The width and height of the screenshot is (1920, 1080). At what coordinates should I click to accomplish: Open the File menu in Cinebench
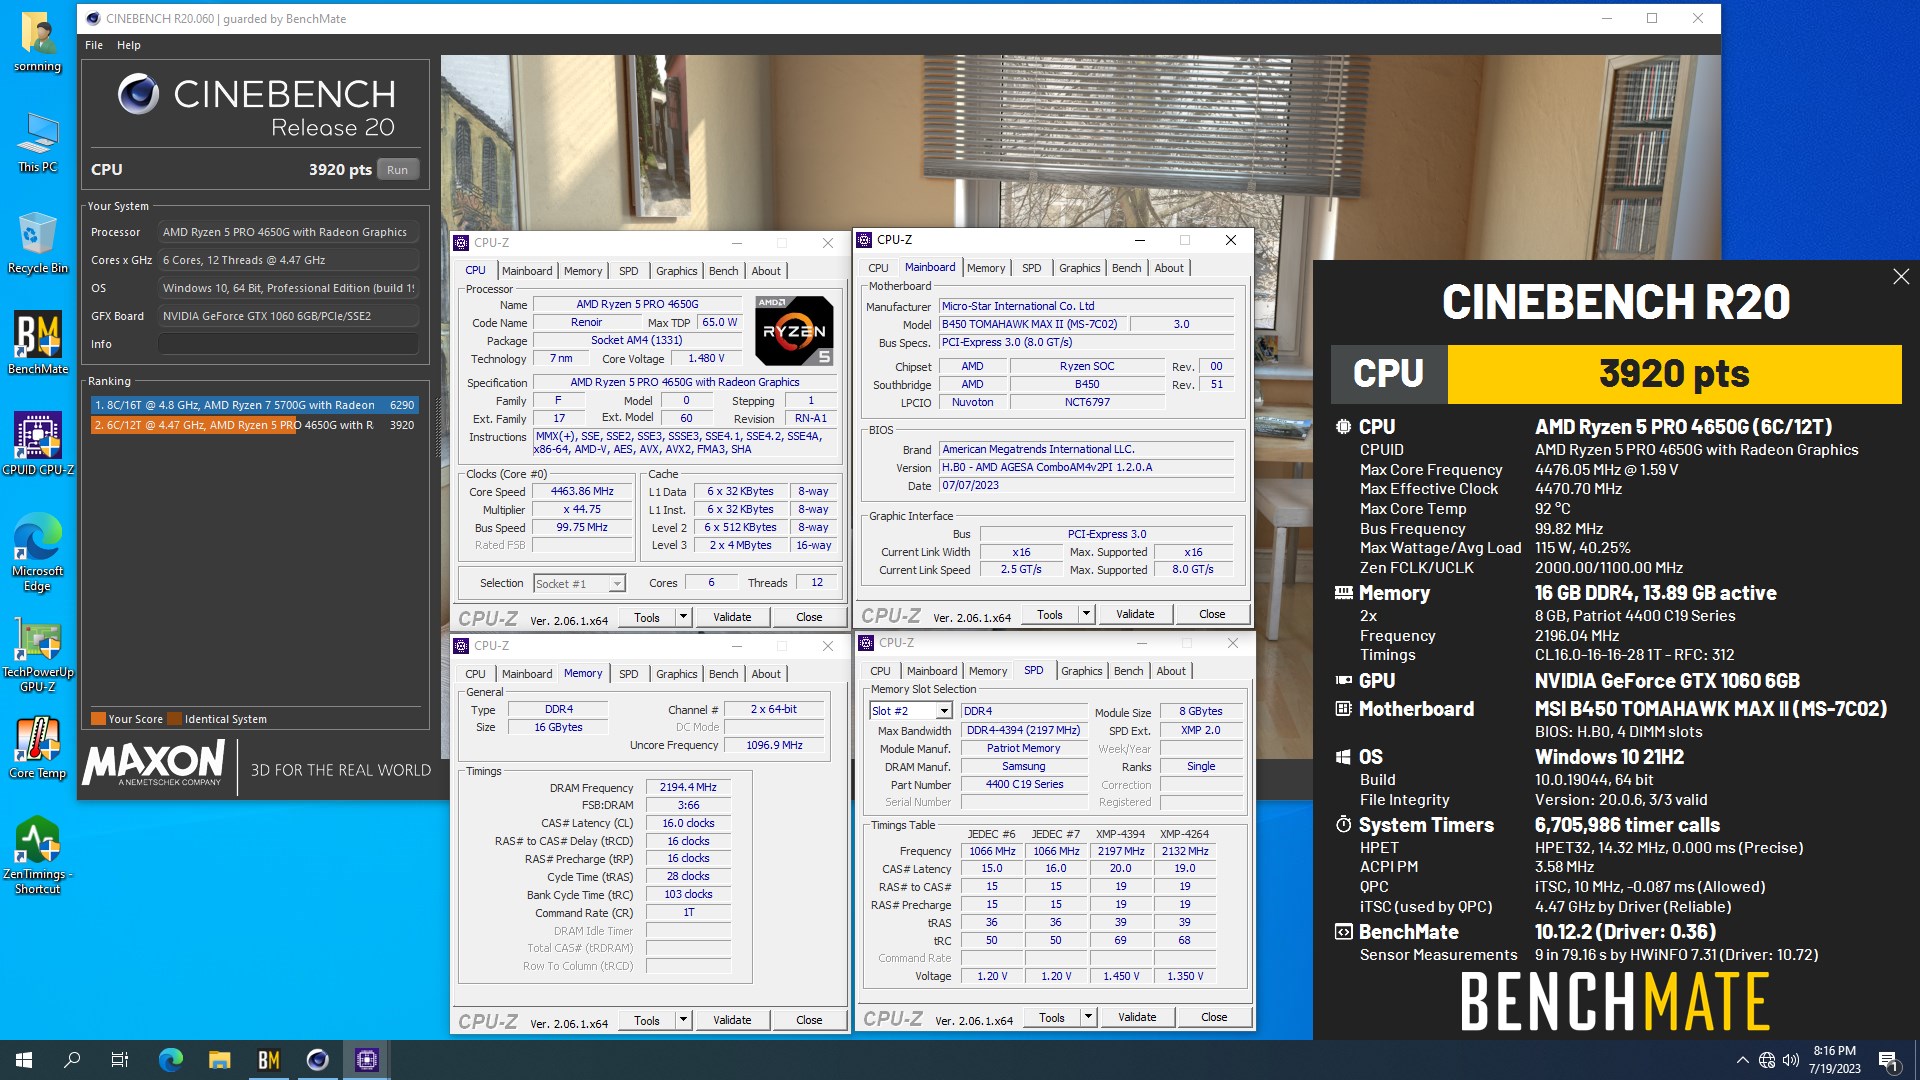click(94, 45)
